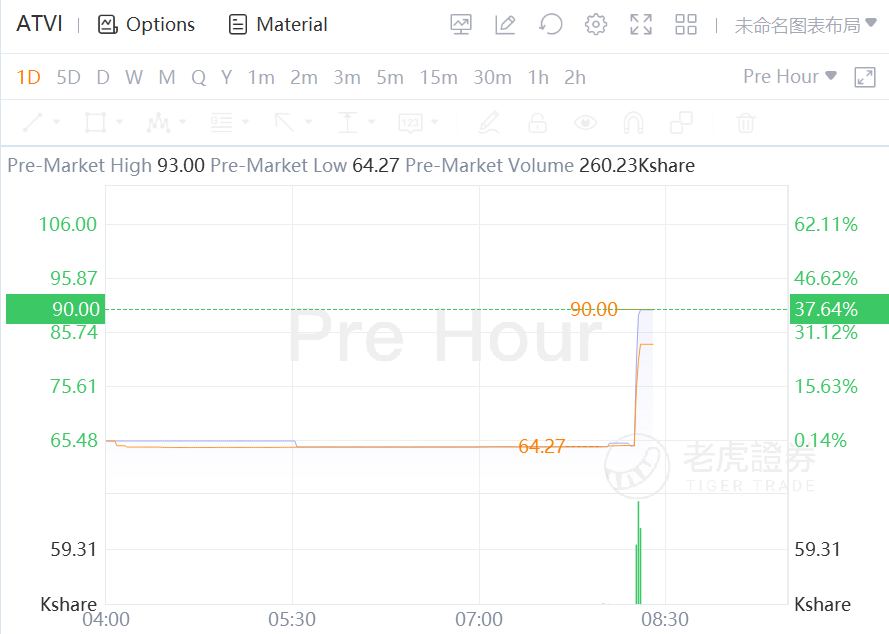Viewport: 889px width, 634px height.
Task: Open the grid layout icon
Action: (x=686, y=25)
